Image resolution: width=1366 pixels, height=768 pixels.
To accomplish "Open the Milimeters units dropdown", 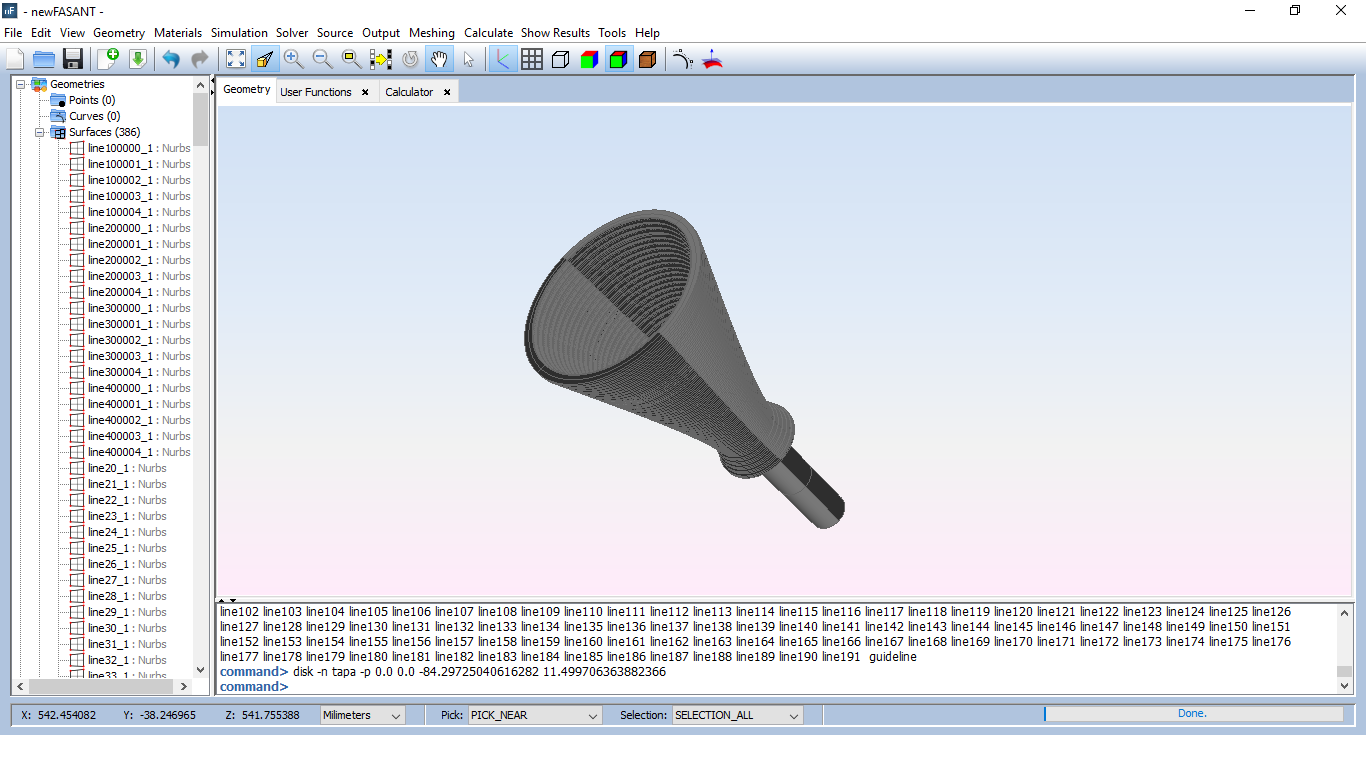I will tap(362, 715).
